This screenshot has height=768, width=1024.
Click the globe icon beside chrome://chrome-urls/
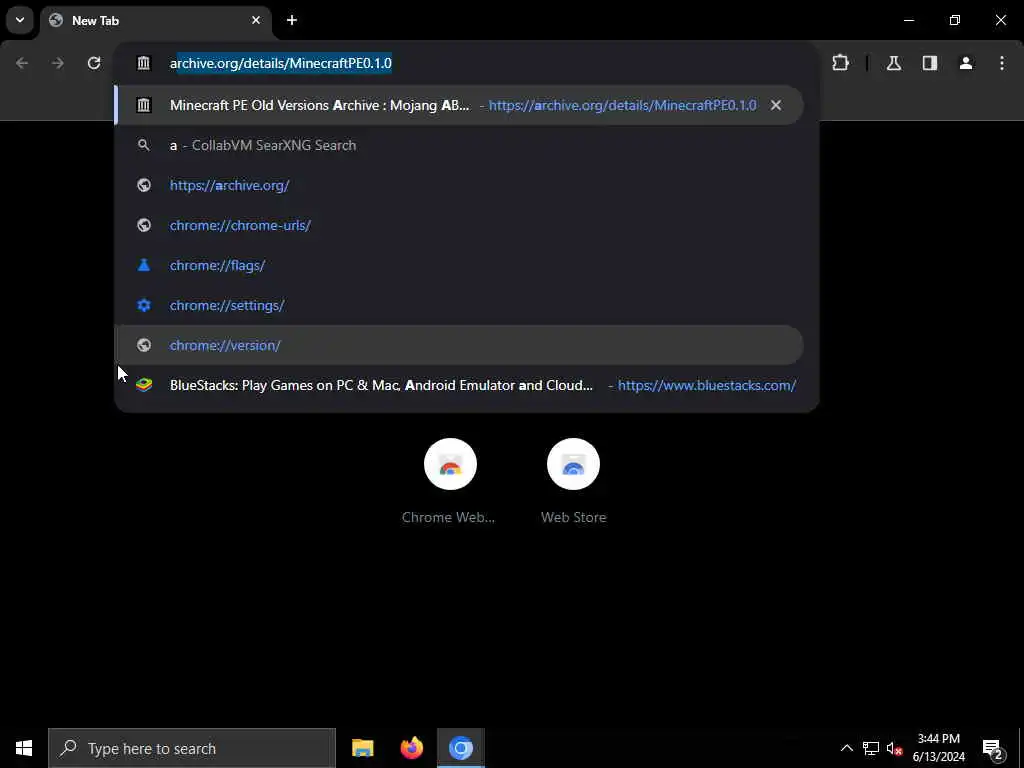coord(144,225)
